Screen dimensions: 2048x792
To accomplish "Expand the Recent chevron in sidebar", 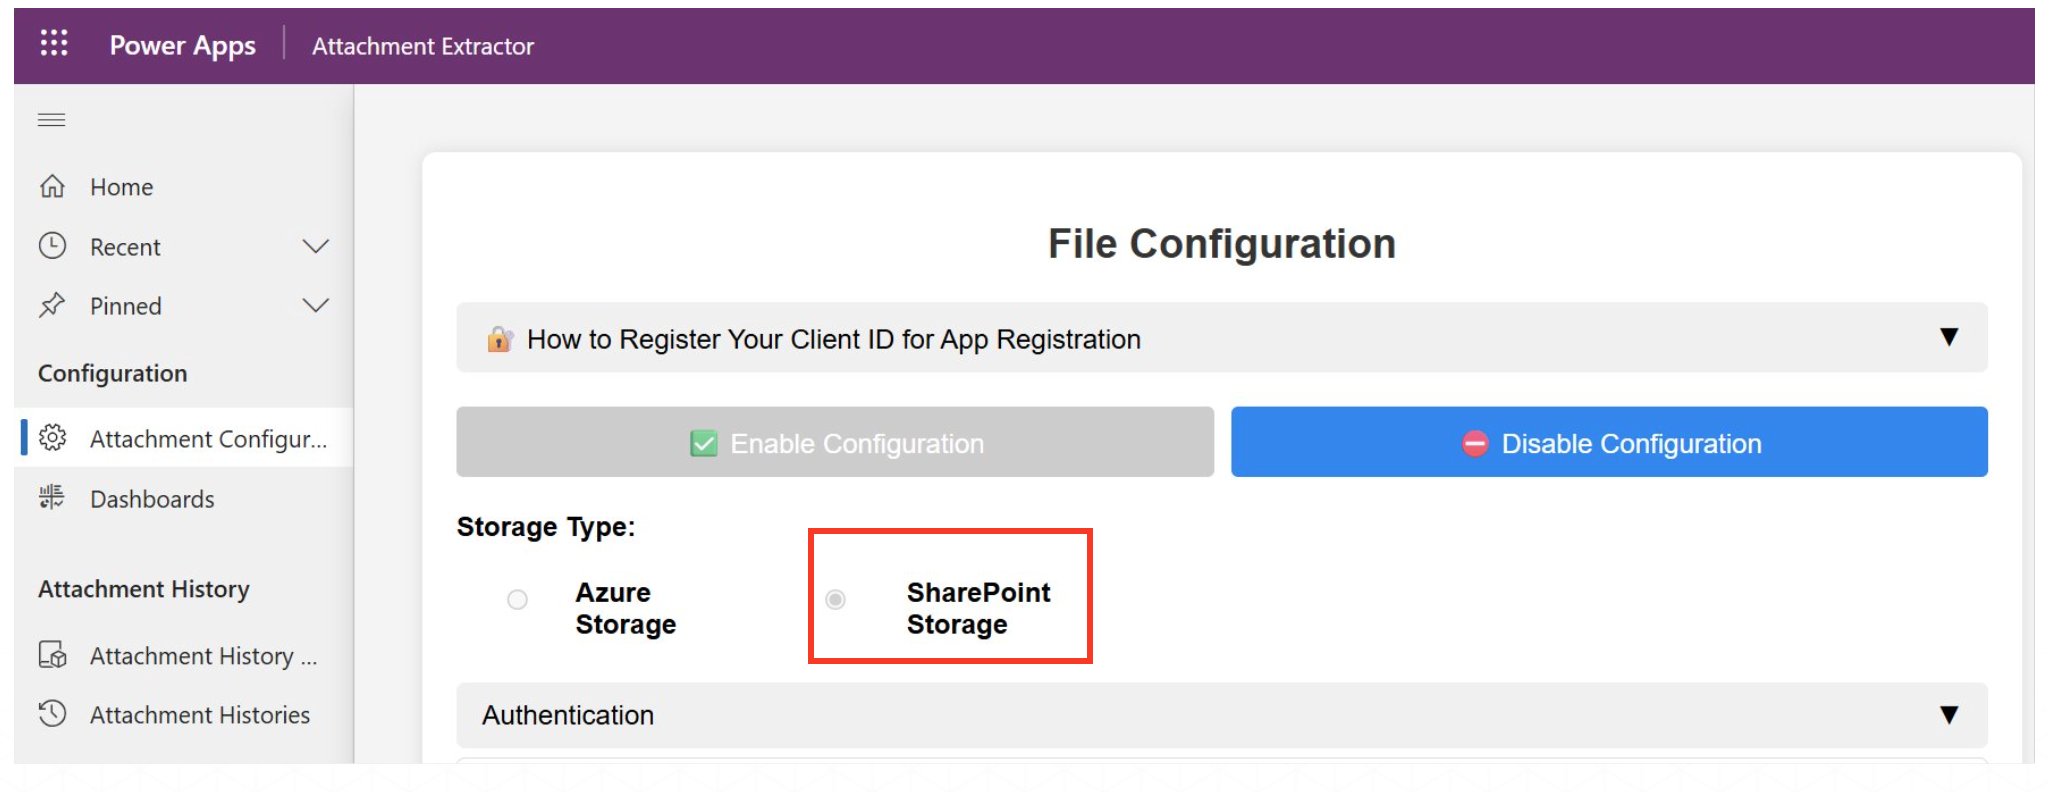I will [315, 246].
